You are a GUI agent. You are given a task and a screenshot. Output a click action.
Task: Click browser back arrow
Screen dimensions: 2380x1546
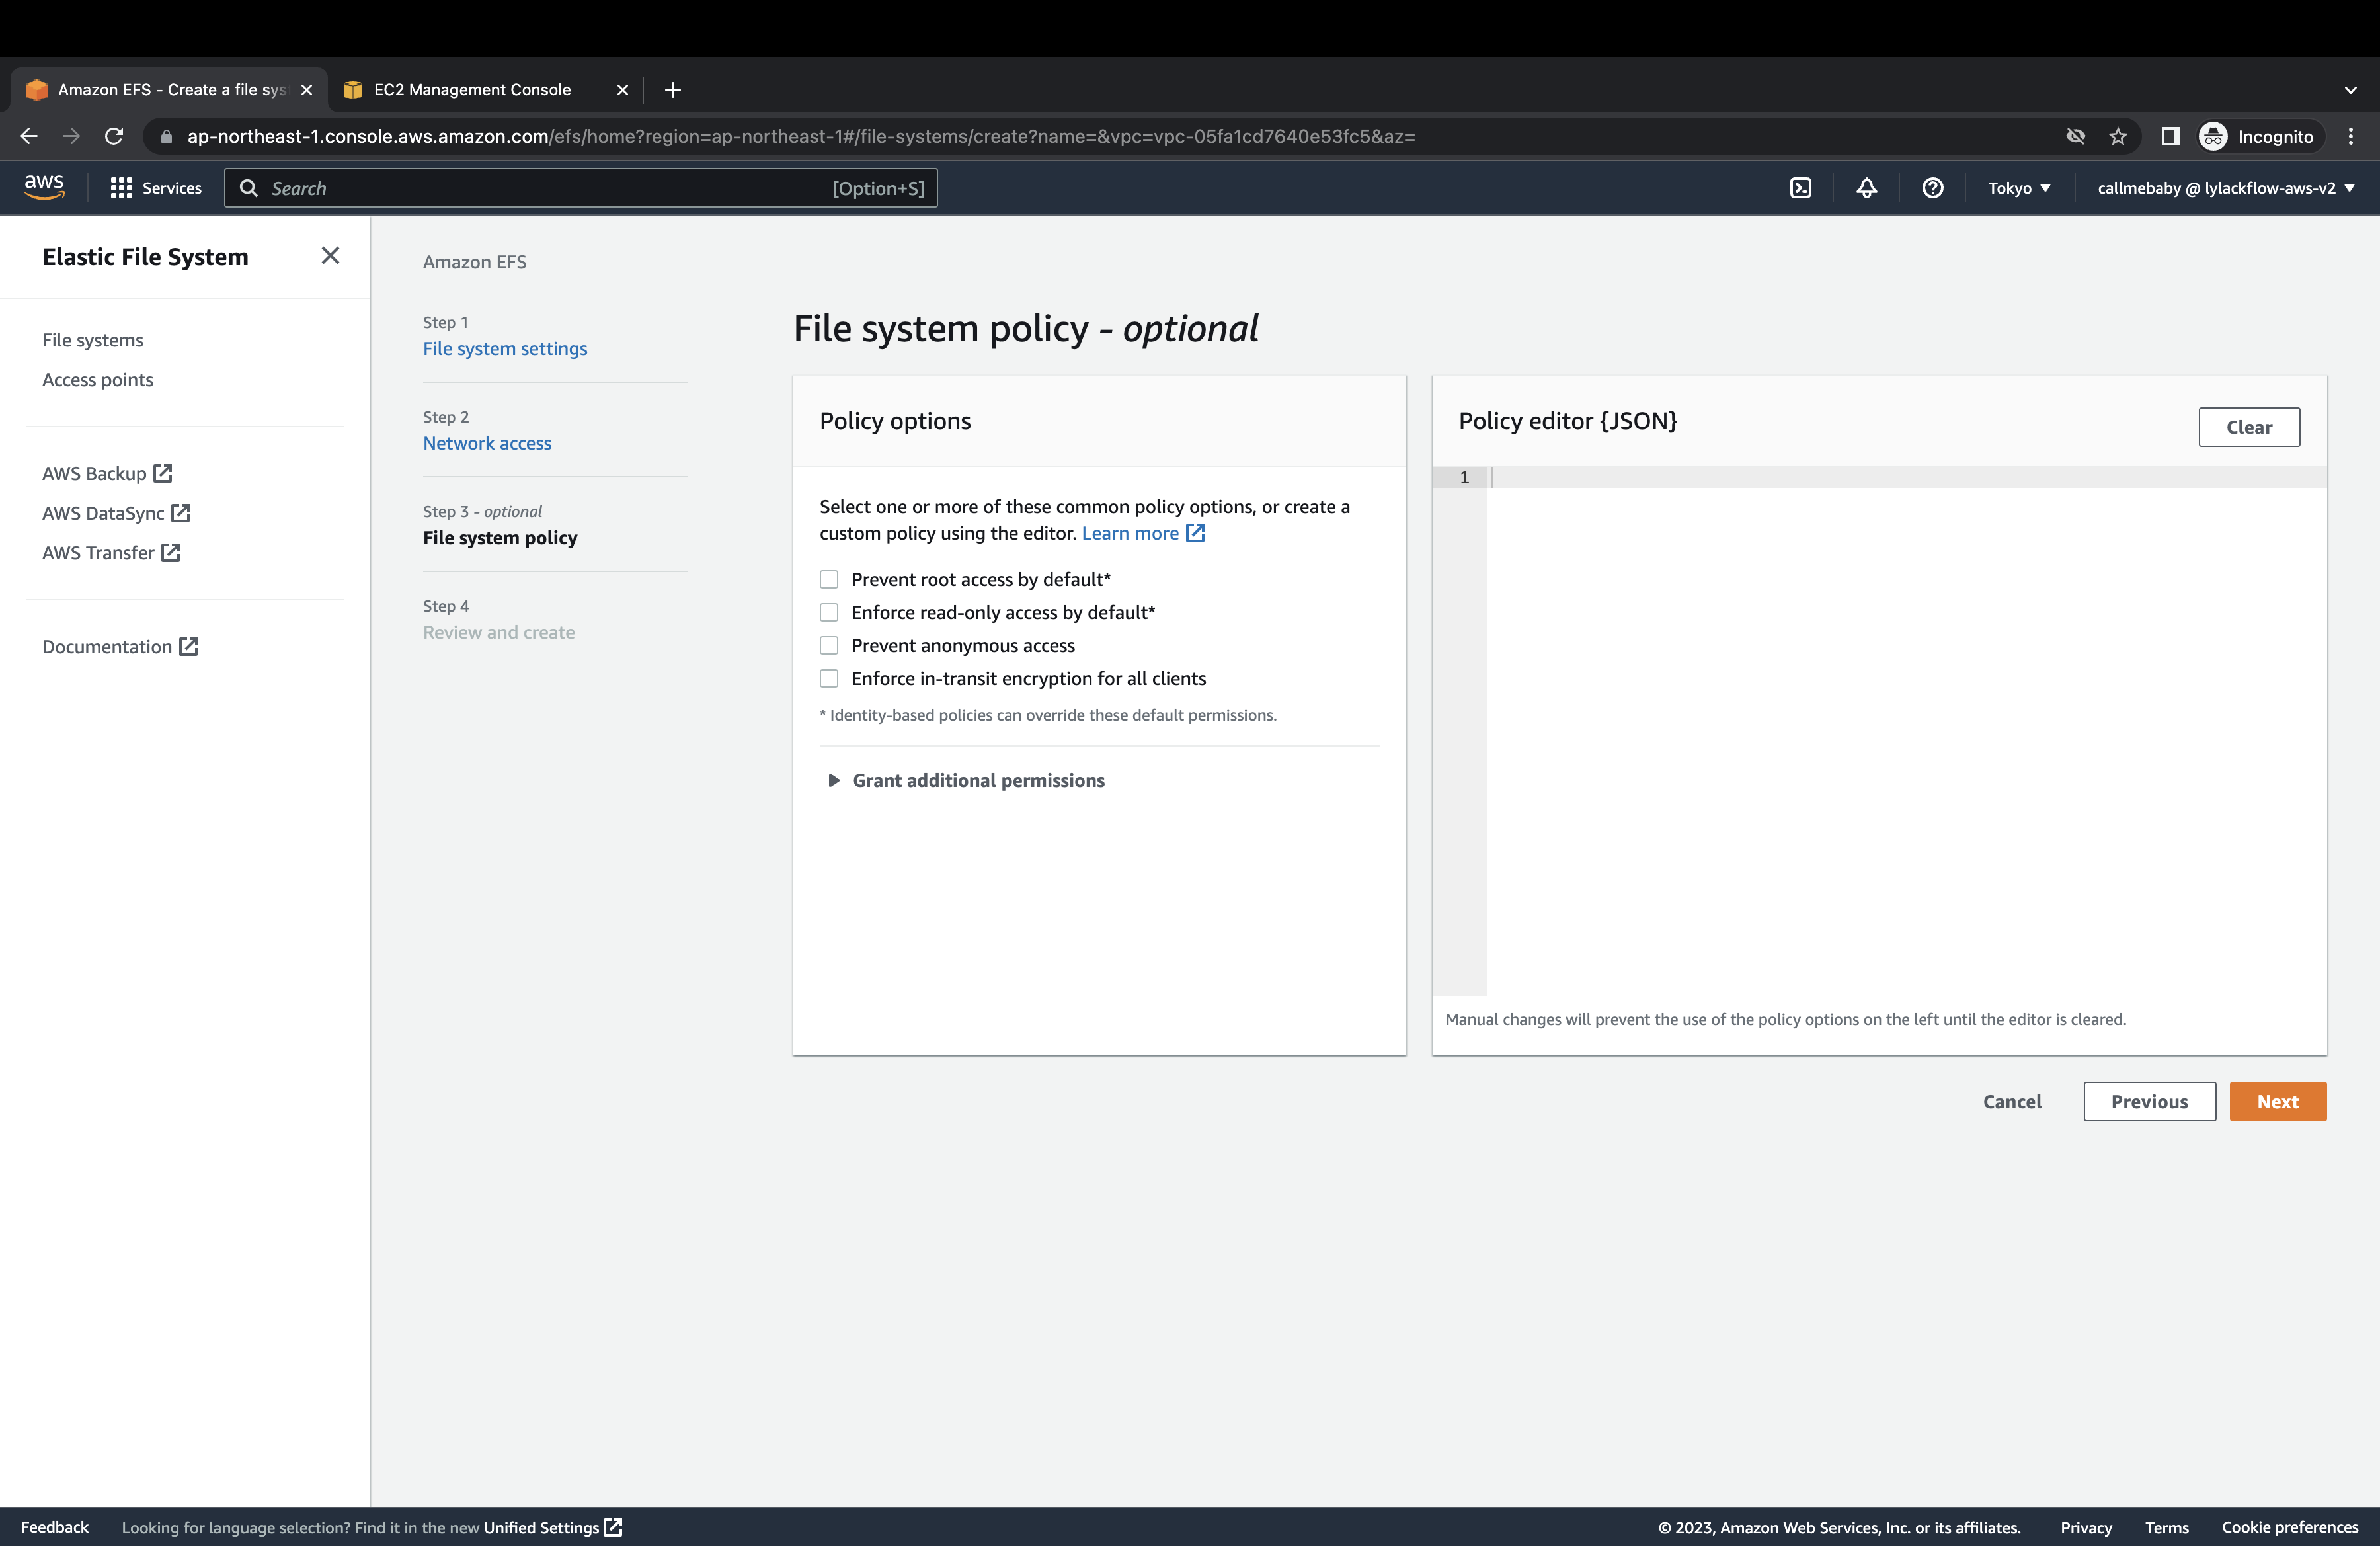coord(29,136)
